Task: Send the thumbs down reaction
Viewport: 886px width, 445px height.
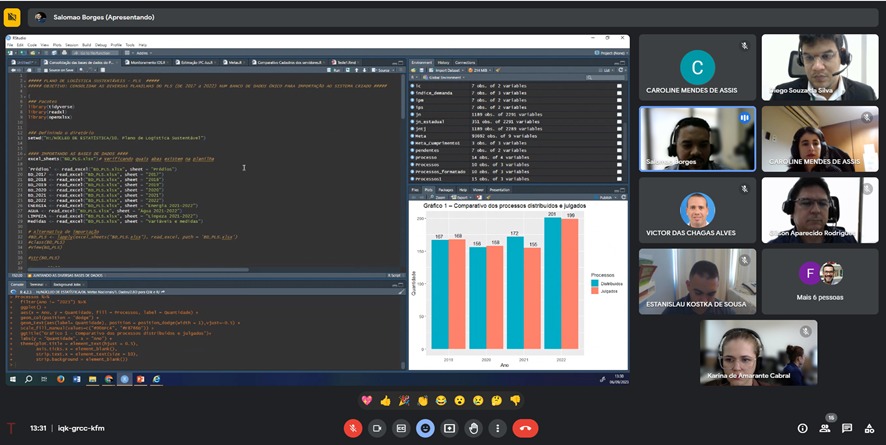Action: pos(515,400)
